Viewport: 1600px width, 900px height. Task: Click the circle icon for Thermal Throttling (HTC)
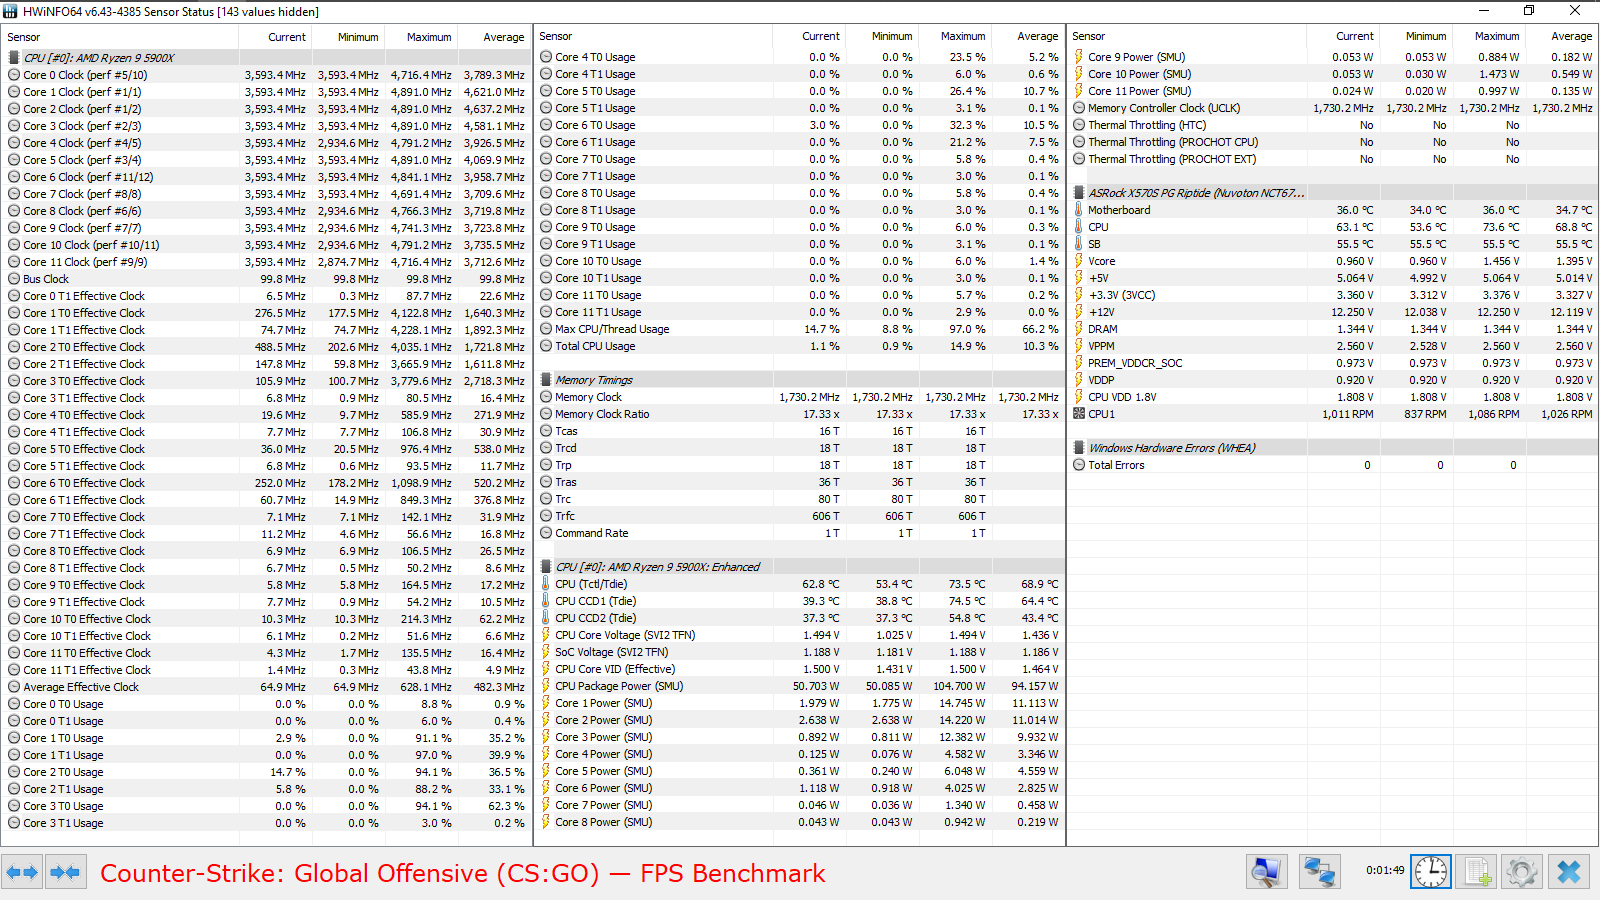tap(1079, 125)
